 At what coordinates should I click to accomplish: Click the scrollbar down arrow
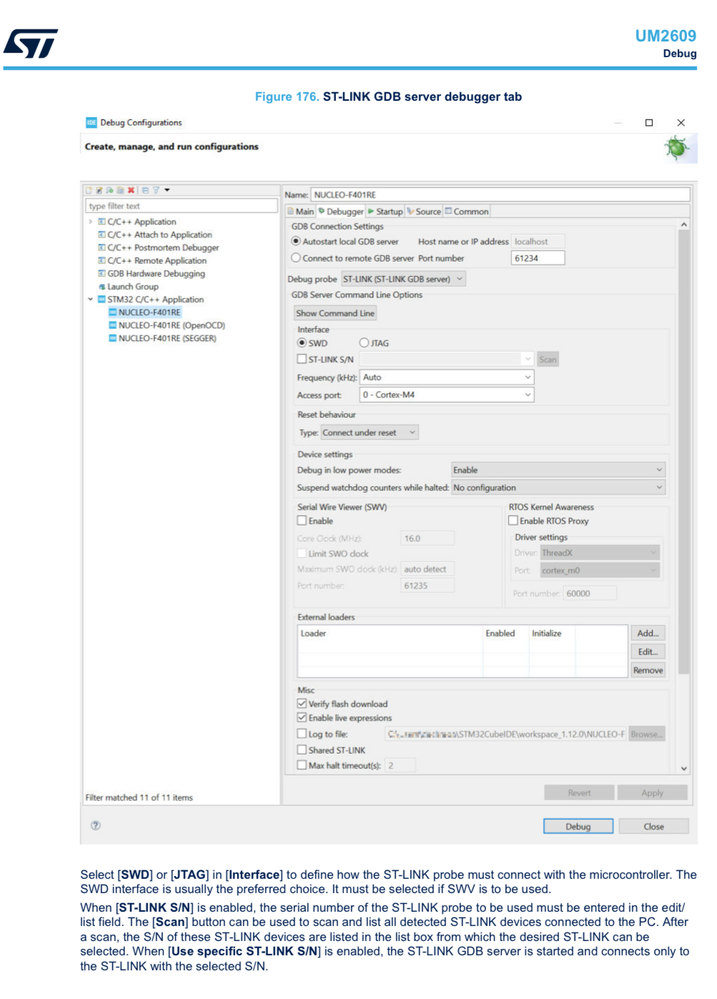pyautogui.click(x=684, y=768)
